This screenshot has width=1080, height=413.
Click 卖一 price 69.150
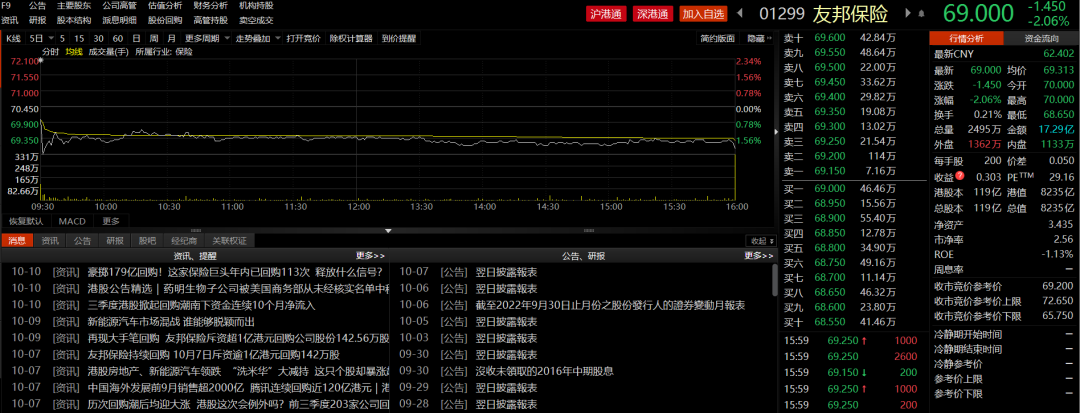click(x=829, y=170)
